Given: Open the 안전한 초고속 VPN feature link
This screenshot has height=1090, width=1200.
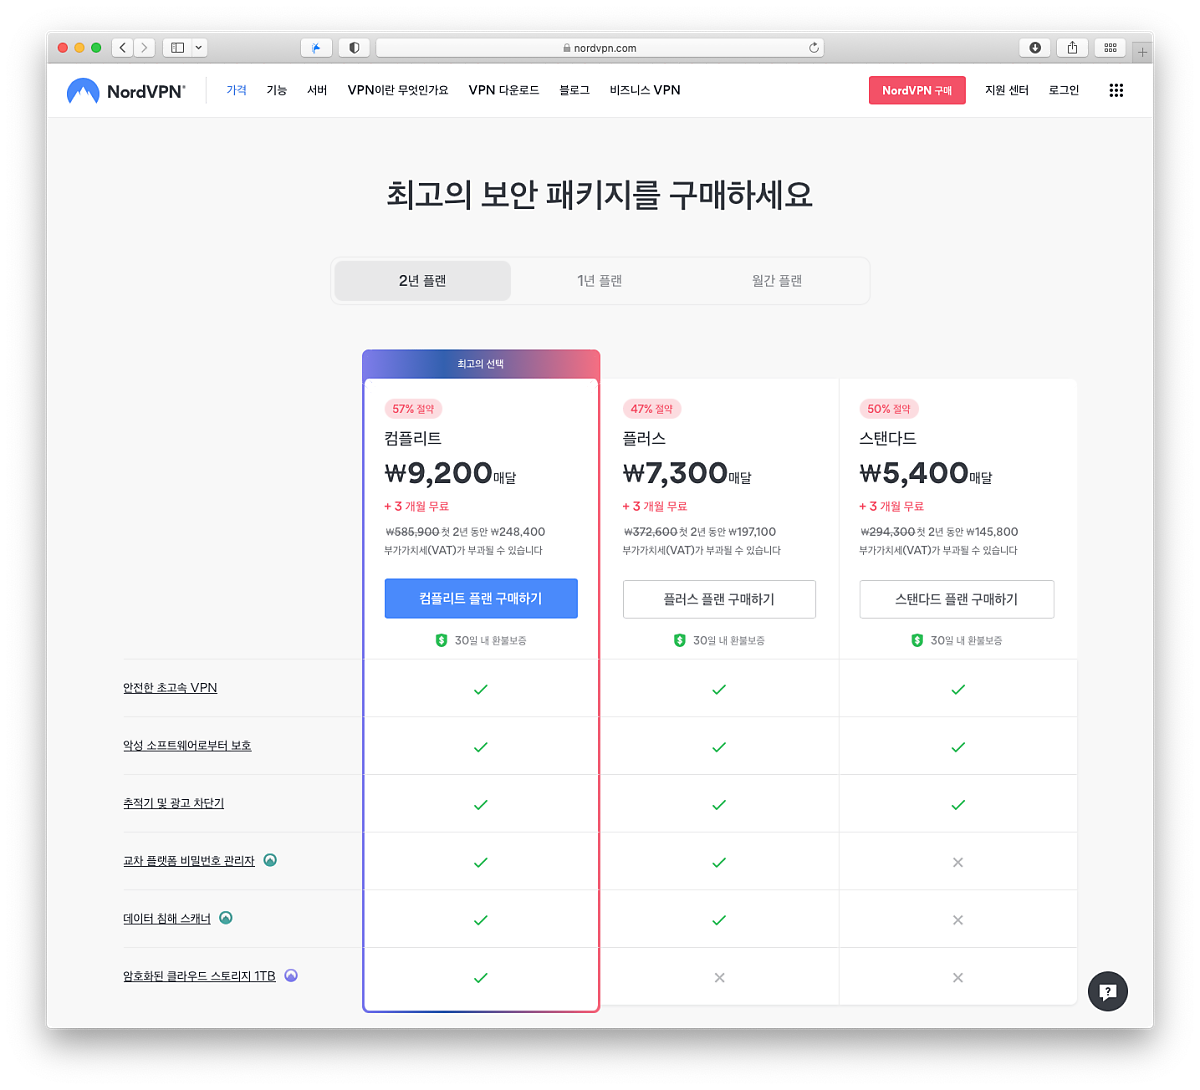Looking at the screenshot, I should click(170, 688).
